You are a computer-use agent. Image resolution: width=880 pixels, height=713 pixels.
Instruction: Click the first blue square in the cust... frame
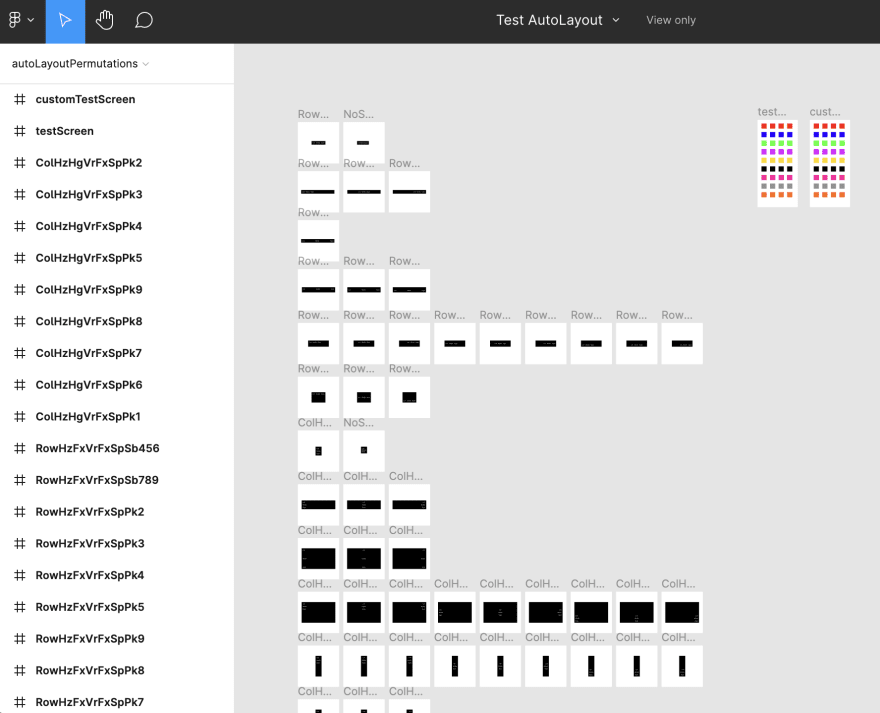[x=816, y=135]
